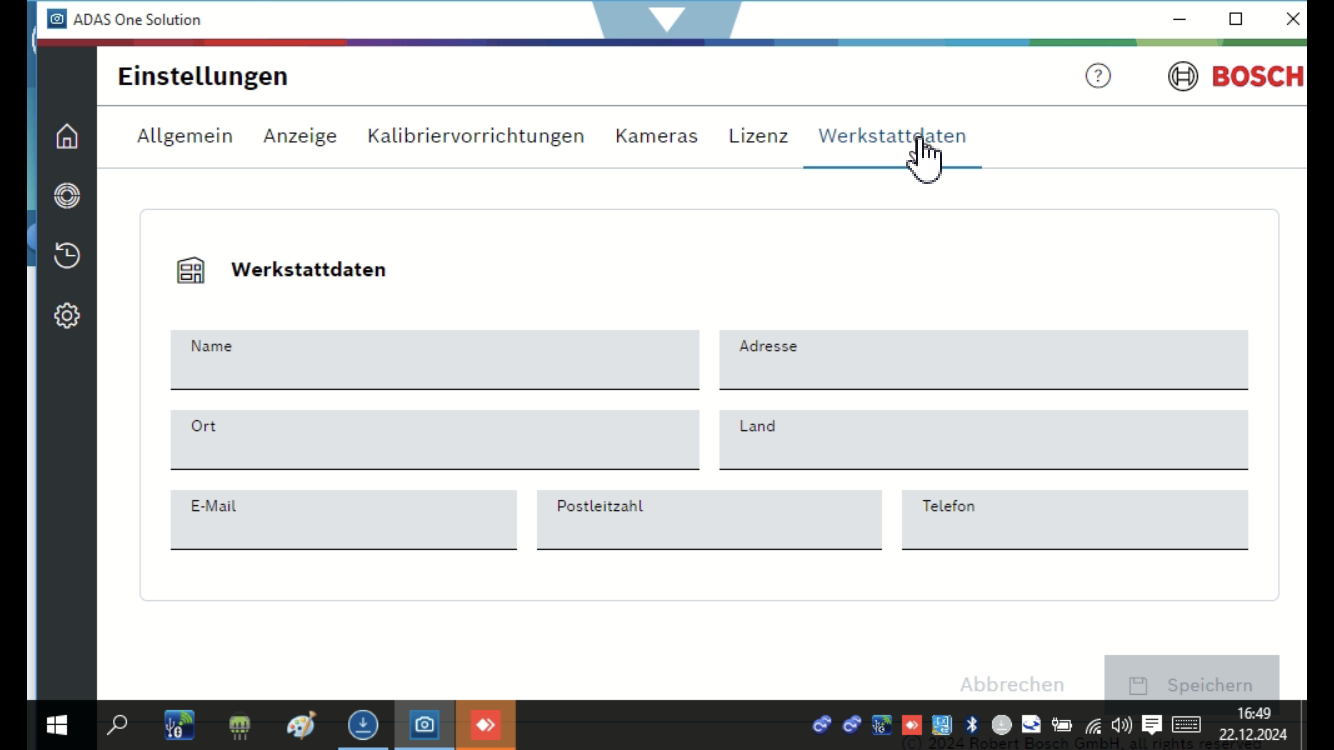The image size is (1334, 750).
Task: Click the Abbrechen button
Action: coord(1012,685)
